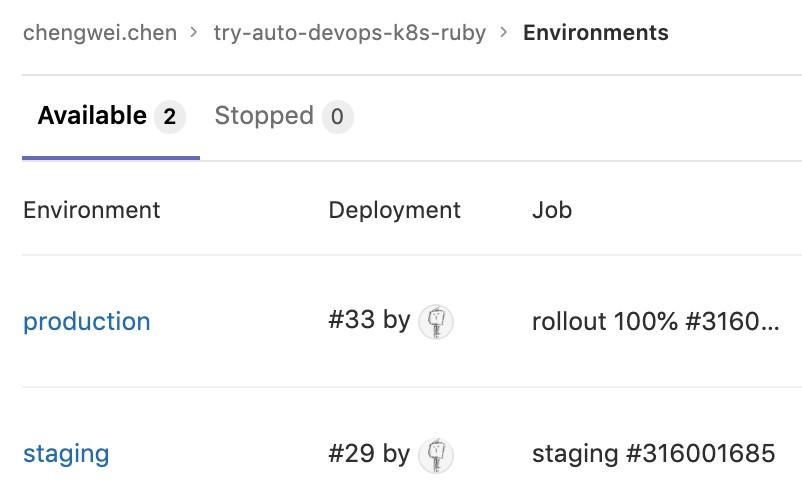
Task: Switch to the Stopped tab
Action: click(264, 116)
